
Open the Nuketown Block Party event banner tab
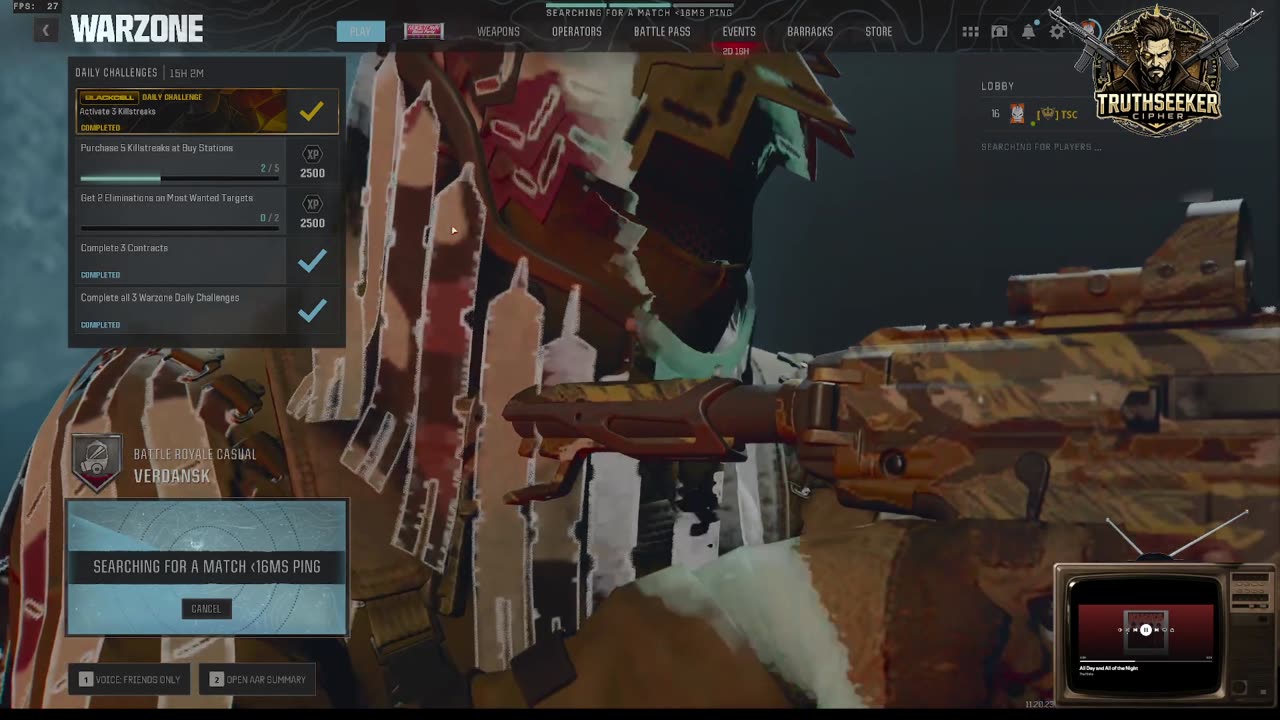click(x=423, y=31)
